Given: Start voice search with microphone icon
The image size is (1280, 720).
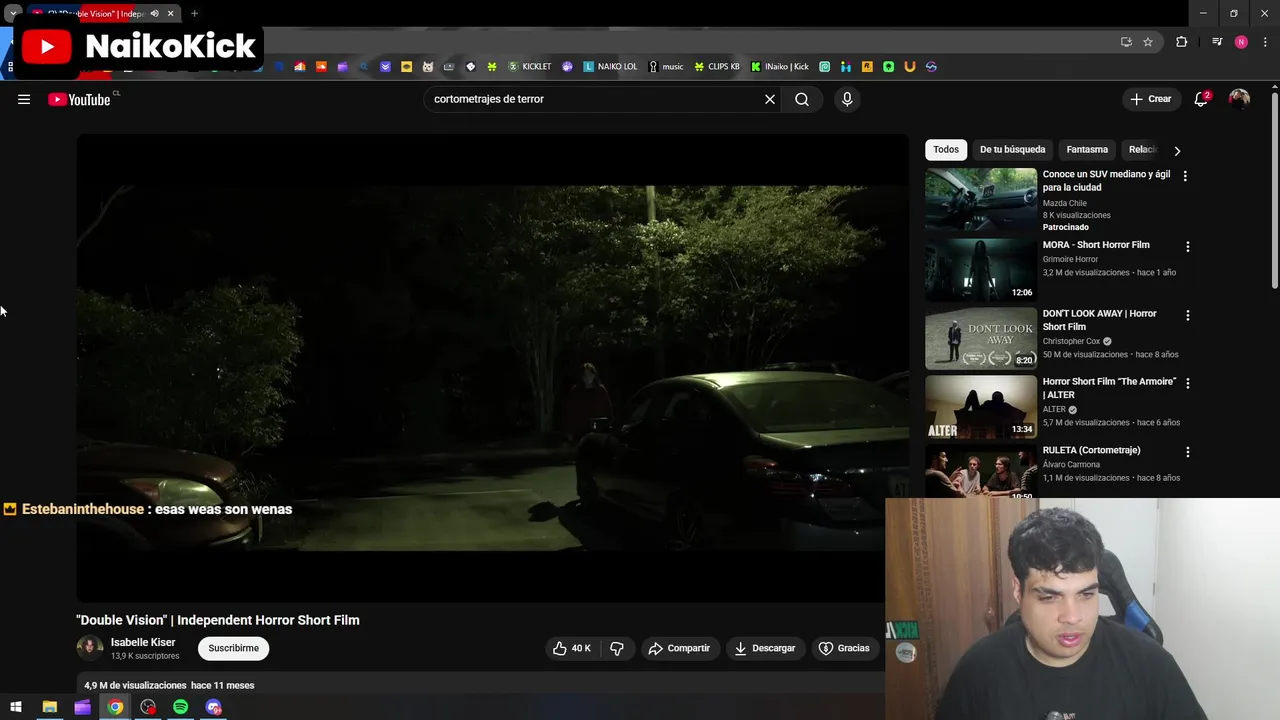Looking at the screenshot, I should point(847,99).
